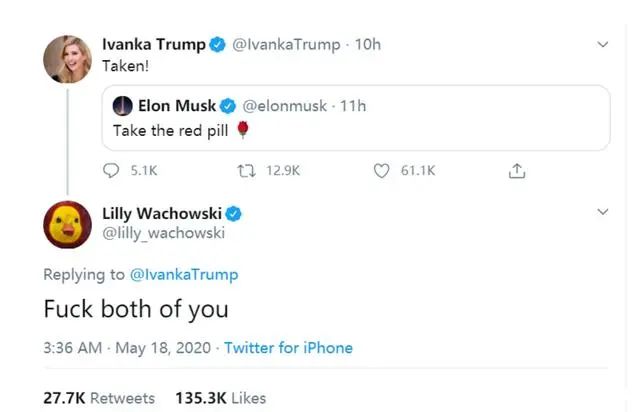Click the @lilly_wachowski handle
Image resolution: width=640 pixels, height=412 pixels.
point(163,233)
